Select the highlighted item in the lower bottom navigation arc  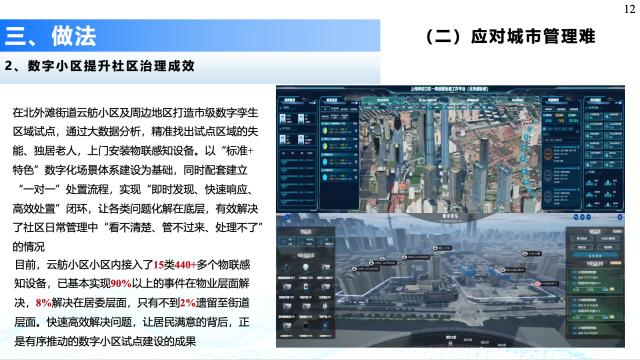point(451,338)
